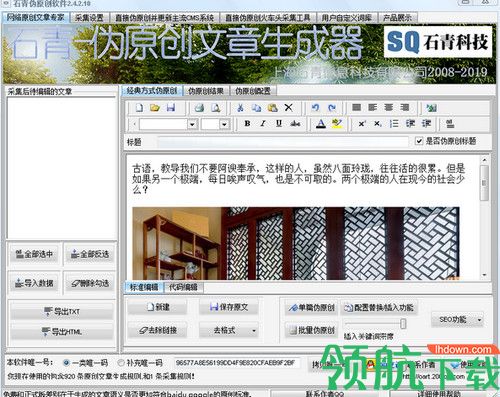This screenshot has width=500, height=397.
Task: Select the 标准编辑 tab
Action: 144,287
